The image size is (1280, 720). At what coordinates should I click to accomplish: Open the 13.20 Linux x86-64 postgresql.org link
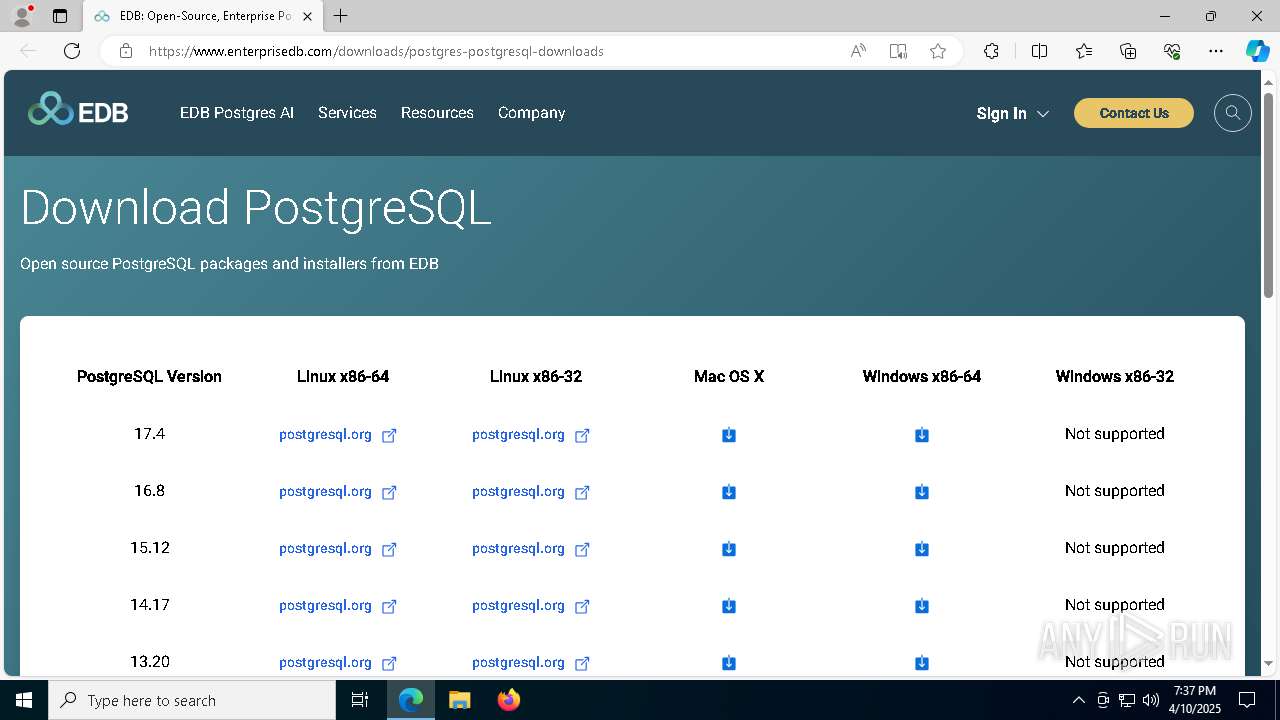(x=338, y=663)
